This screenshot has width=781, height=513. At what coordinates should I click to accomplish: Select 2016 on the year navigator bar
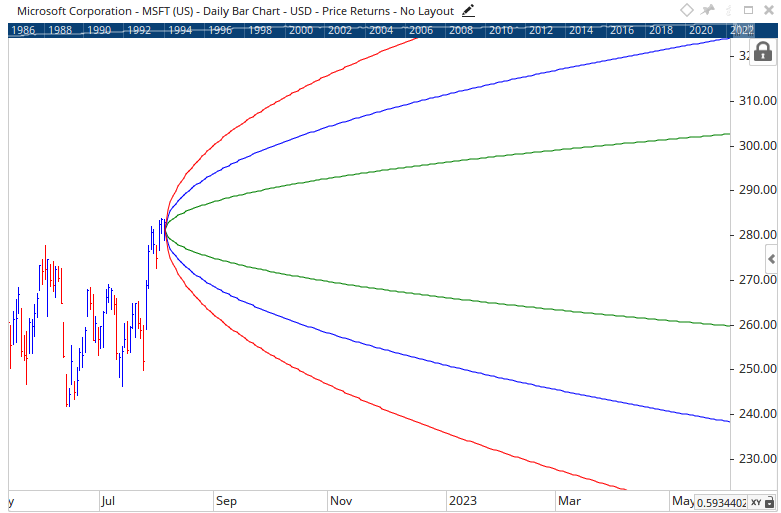[622, 30]
